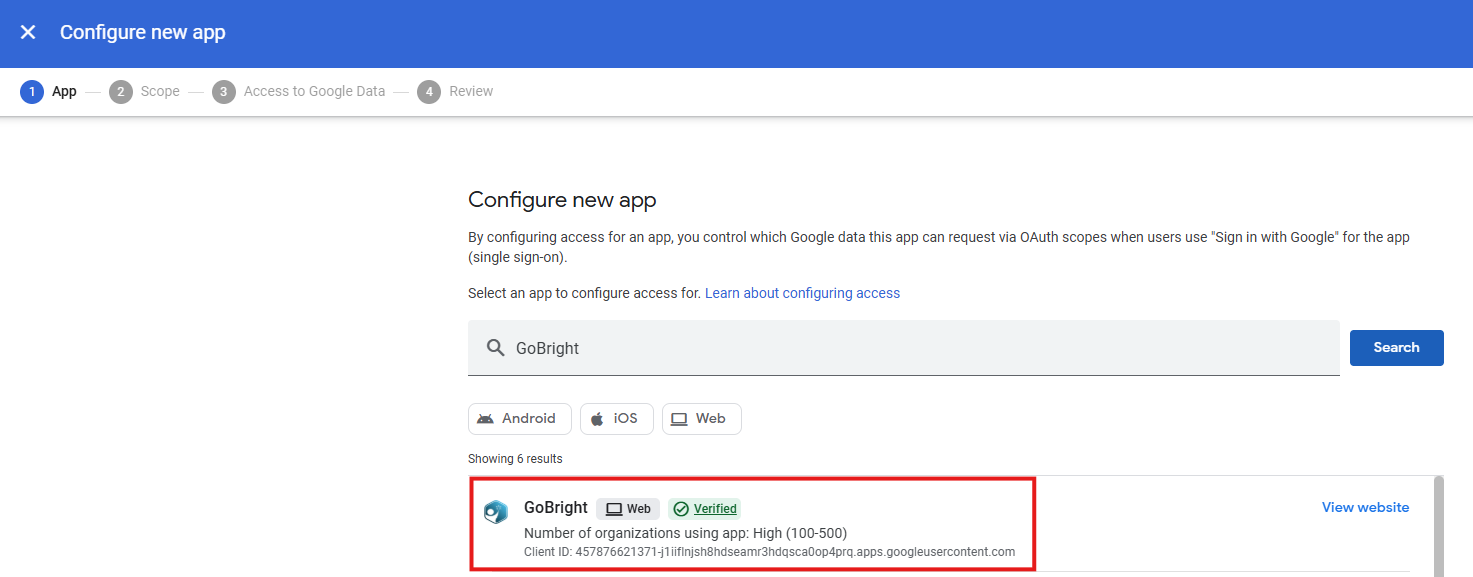
Task: Click the GoBright app logo icon
Action: (495, 512)
